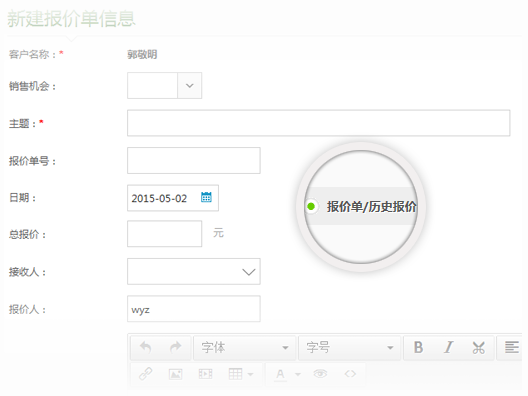Click the font color A icon
528x396 pixels.
coord(280,374)
